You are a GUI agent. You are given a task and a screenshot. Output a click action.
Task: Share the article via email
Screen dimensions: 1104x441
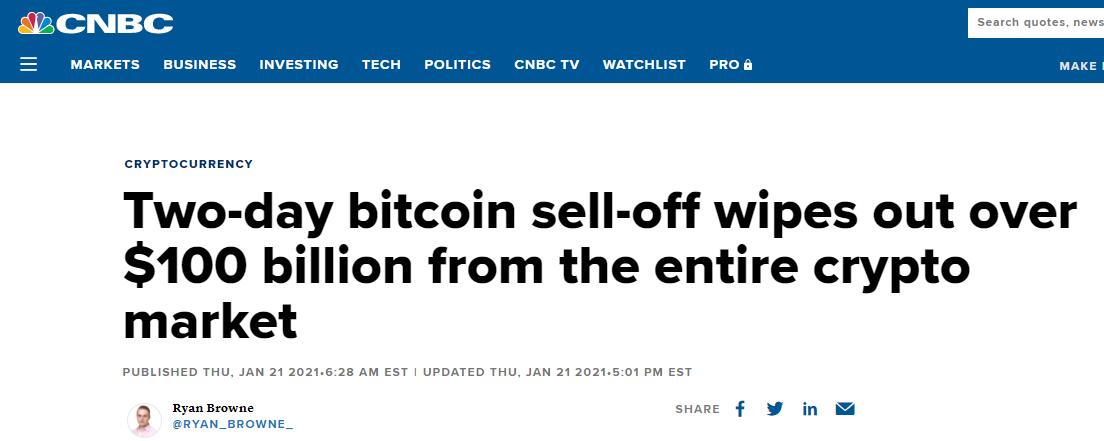(x=845, y=409)
